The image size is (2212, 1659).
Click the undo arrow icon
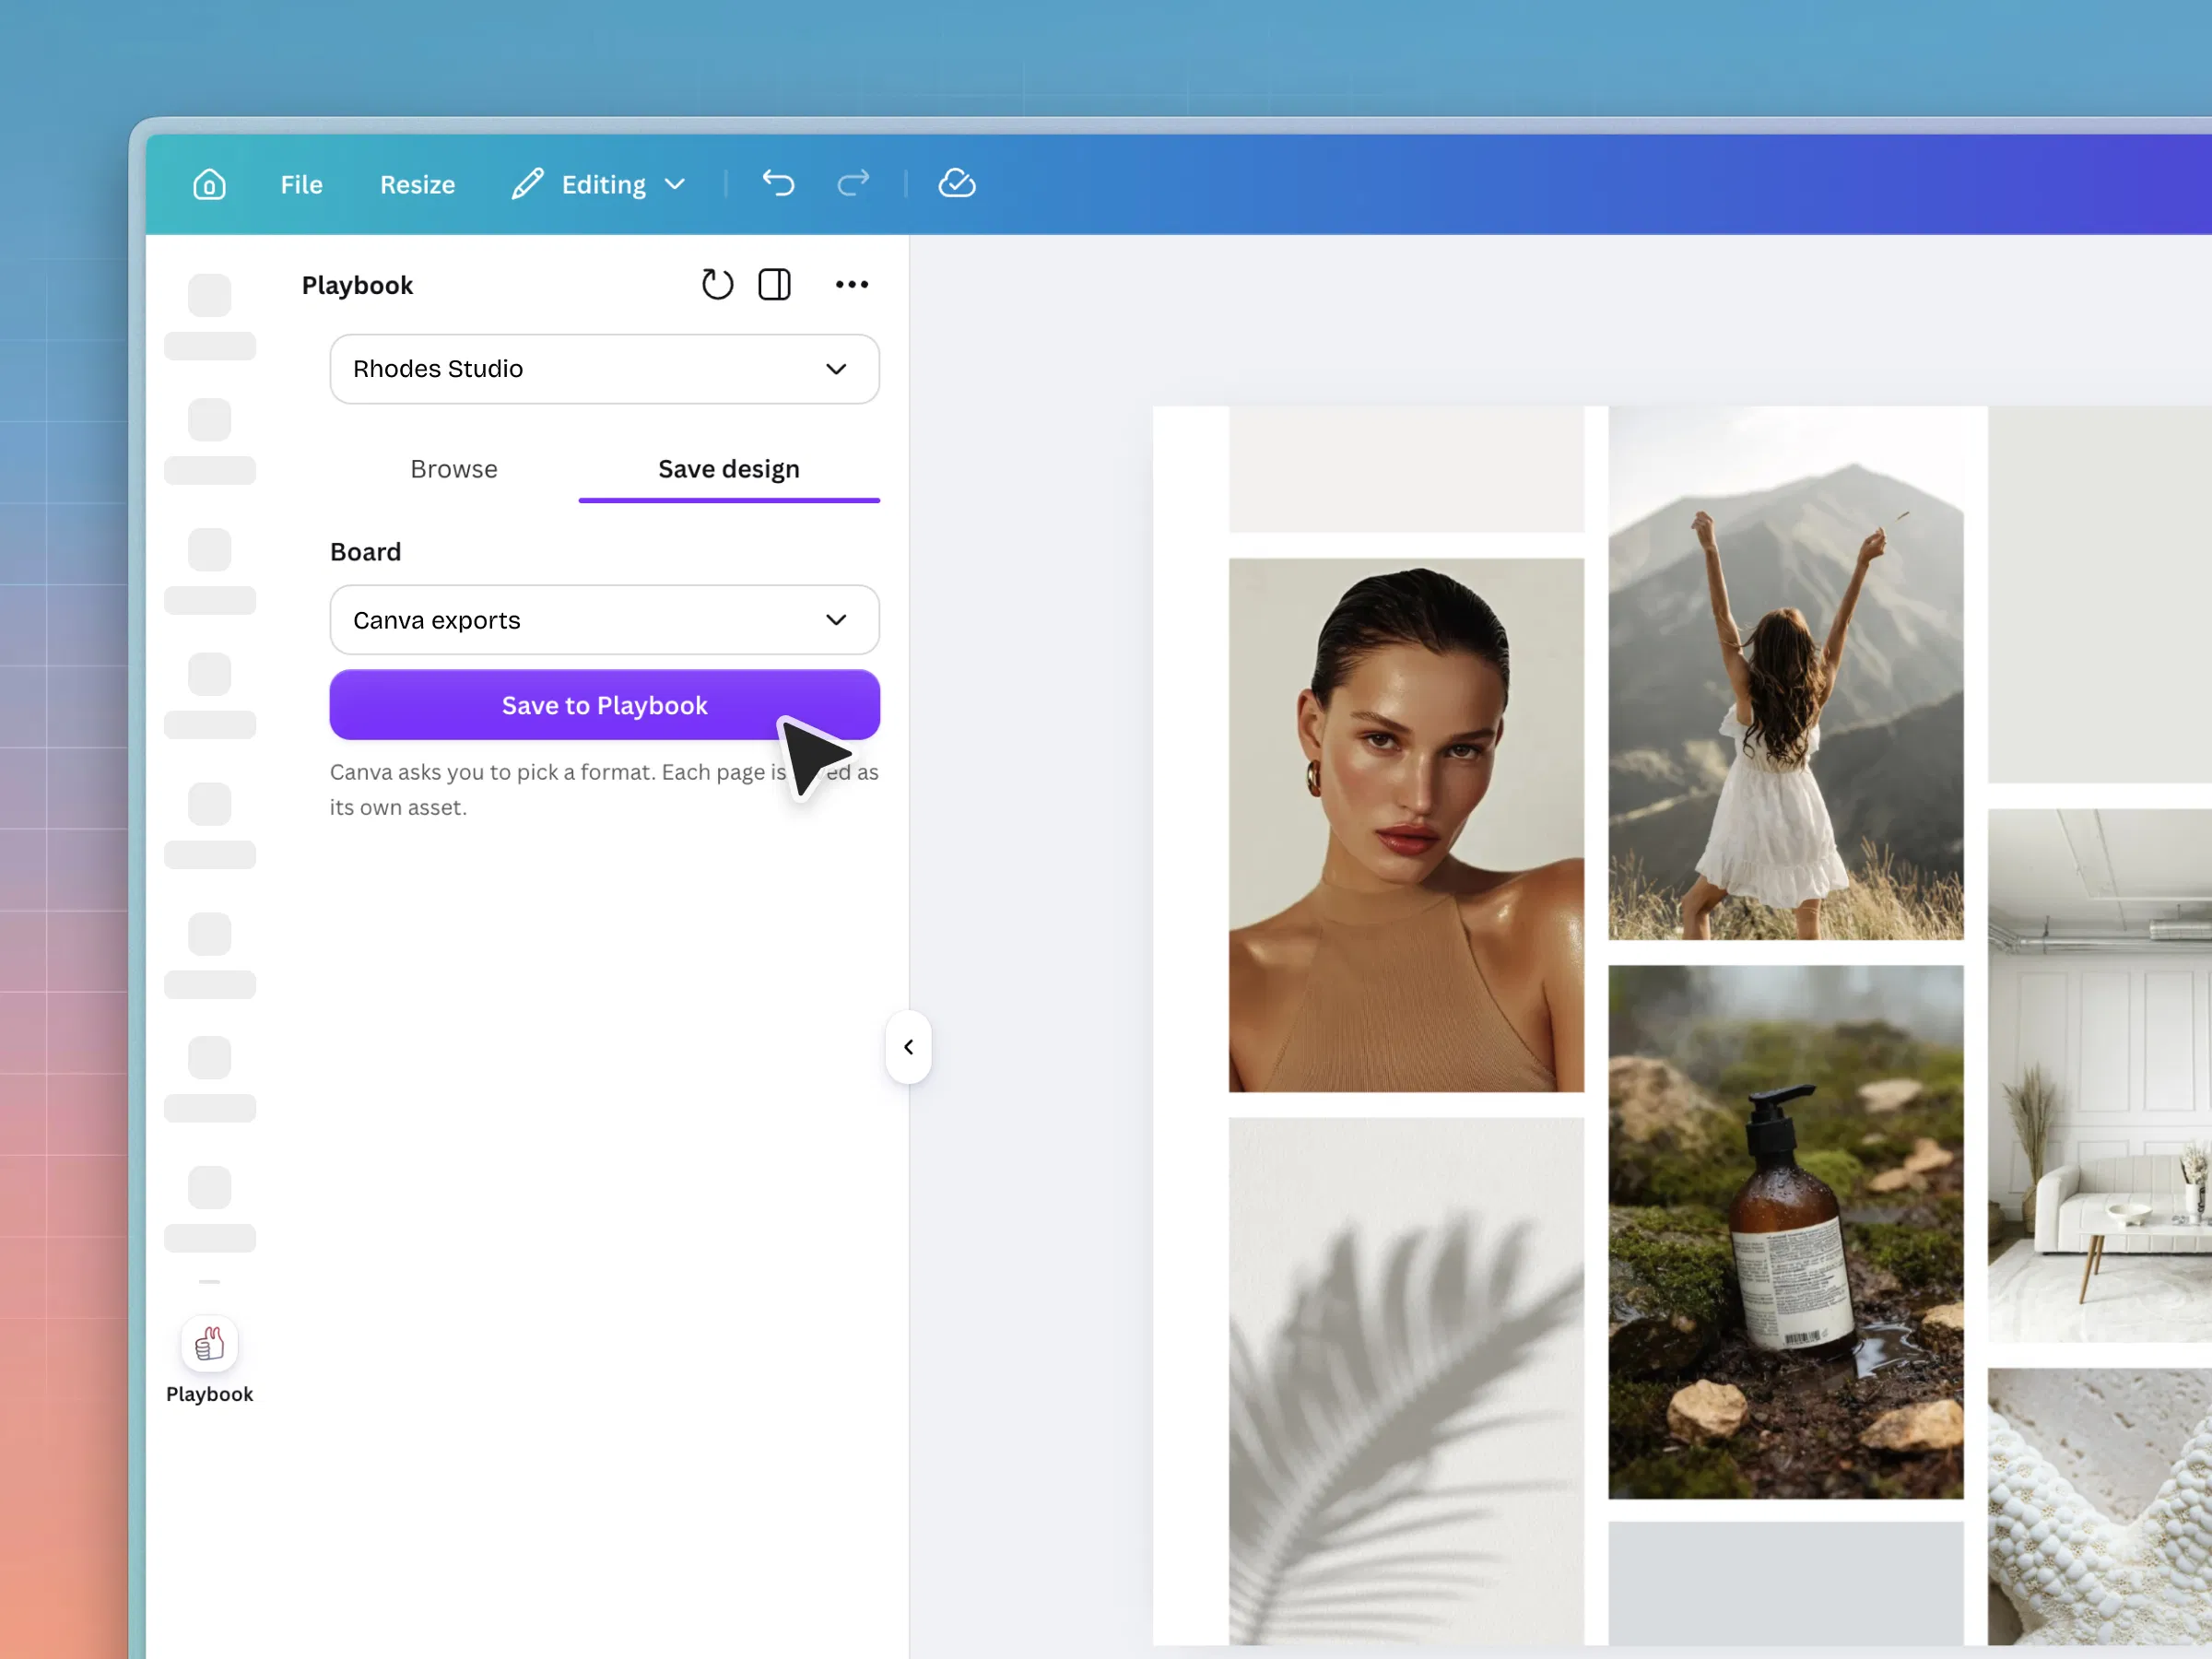(778, 183)
